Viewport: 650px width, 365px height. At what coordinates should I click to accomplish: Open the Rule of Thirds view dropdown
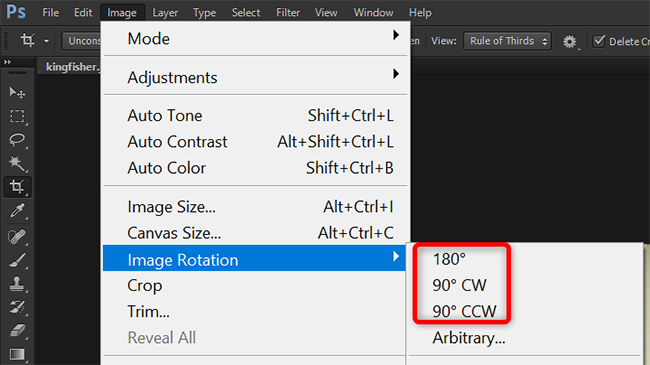coord(507,41)
